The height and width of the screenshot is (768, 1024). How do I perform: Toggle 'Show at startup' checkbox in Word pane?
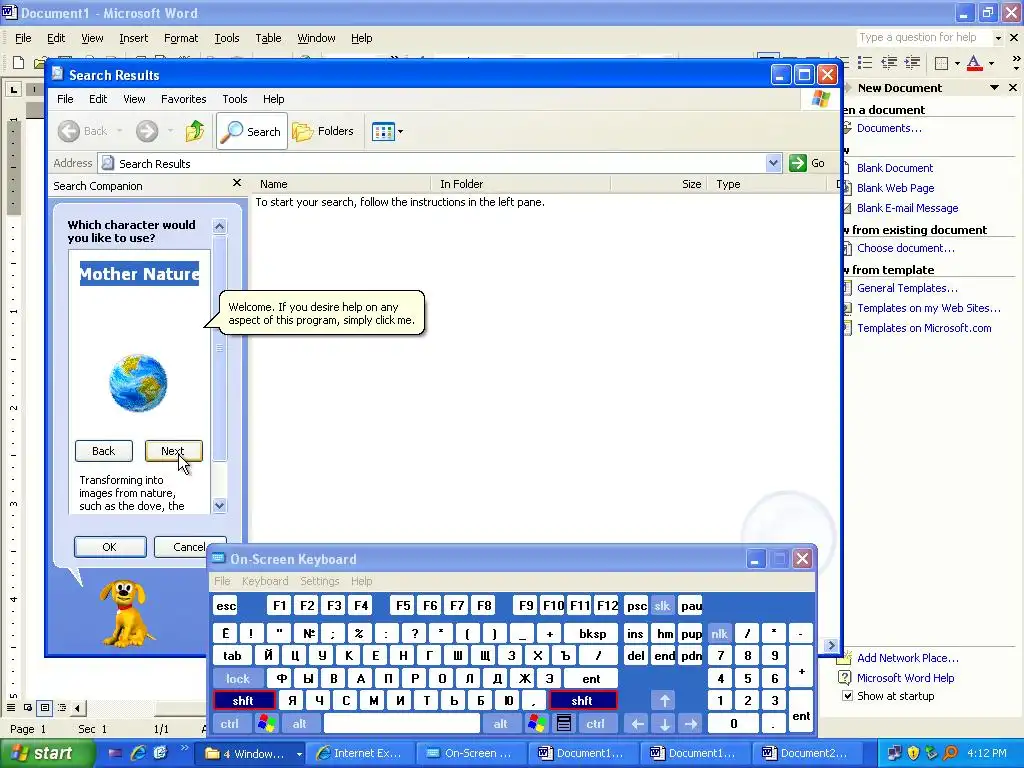point(847,696)
